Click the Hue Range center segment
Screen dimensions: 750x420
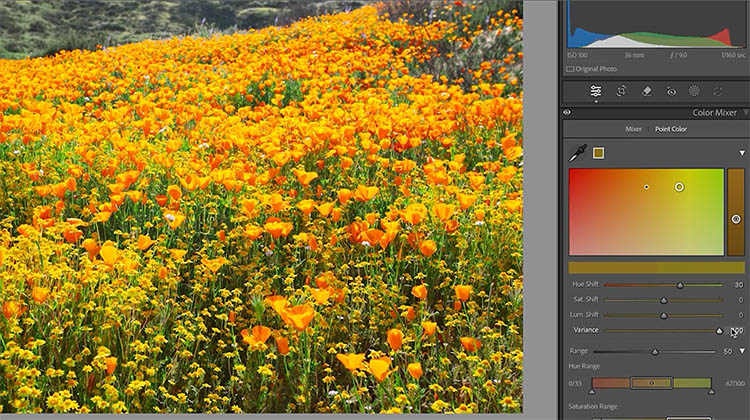(x=651, y=383)
